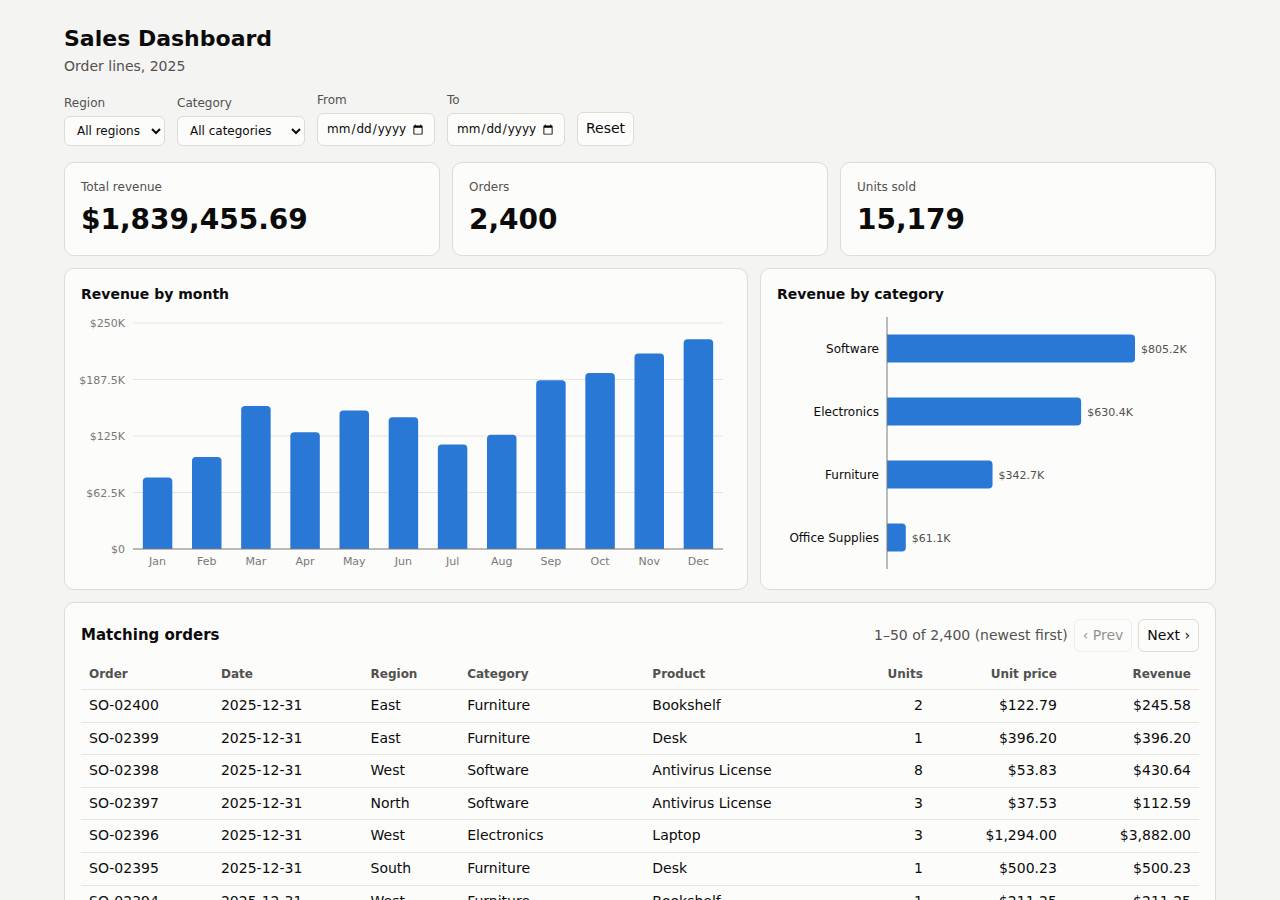This screenshot has height=900, width=1280.
Task: Go to the Next page of orders
Action: point(1168,635)
